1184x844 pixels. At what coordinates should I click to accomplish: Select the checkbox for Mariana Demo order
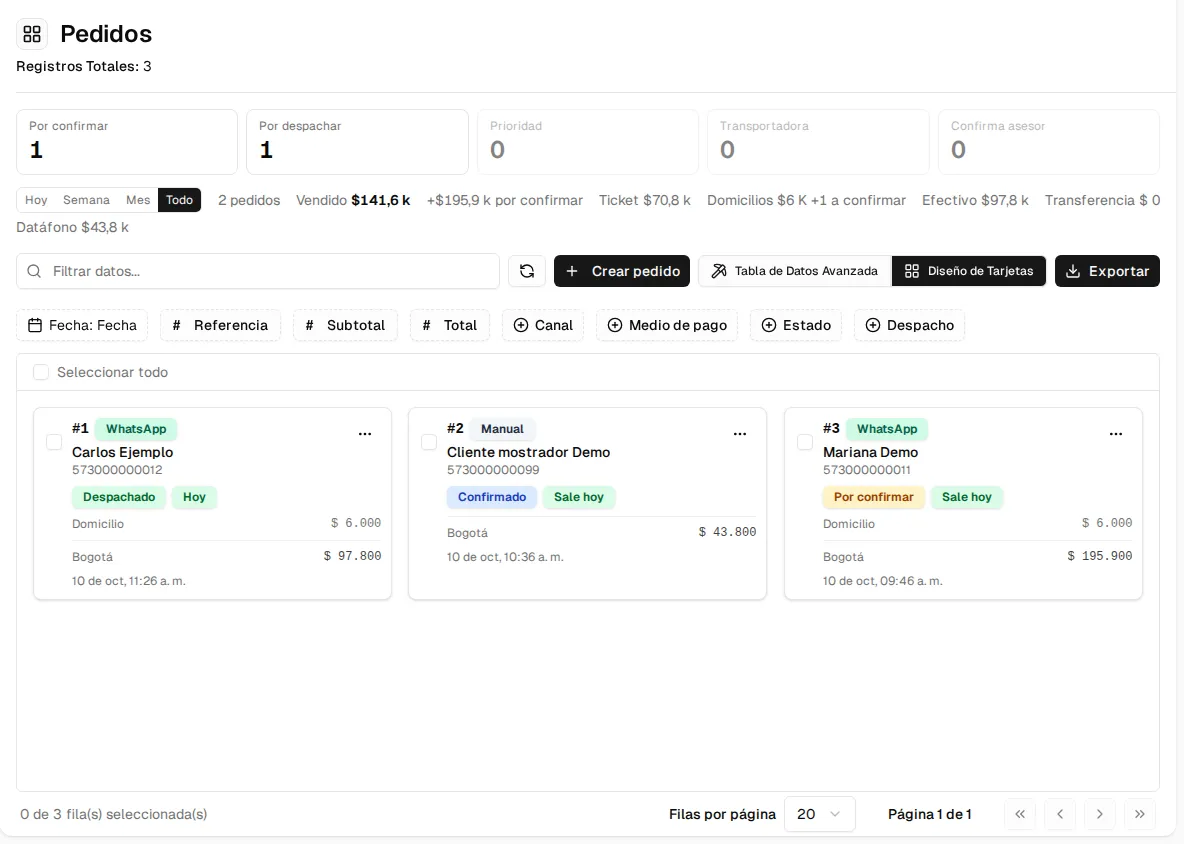coord(805,442)
